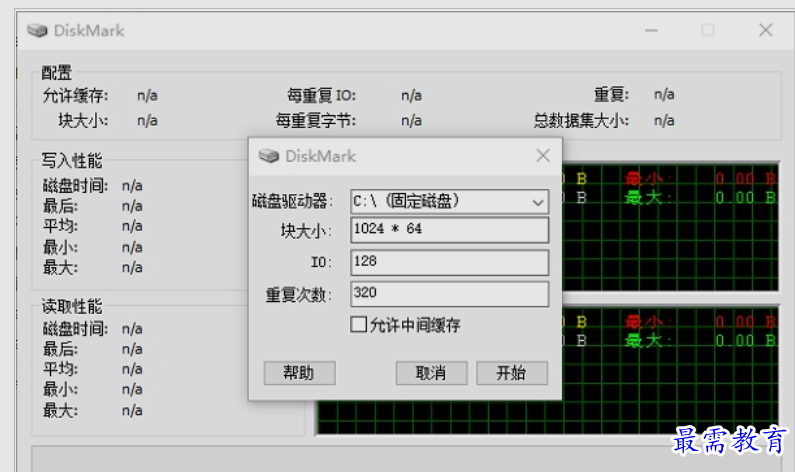This screenshot has height=472, width=795.
Task: Click 平均 in the 写入性能 group
Action: 60,226
